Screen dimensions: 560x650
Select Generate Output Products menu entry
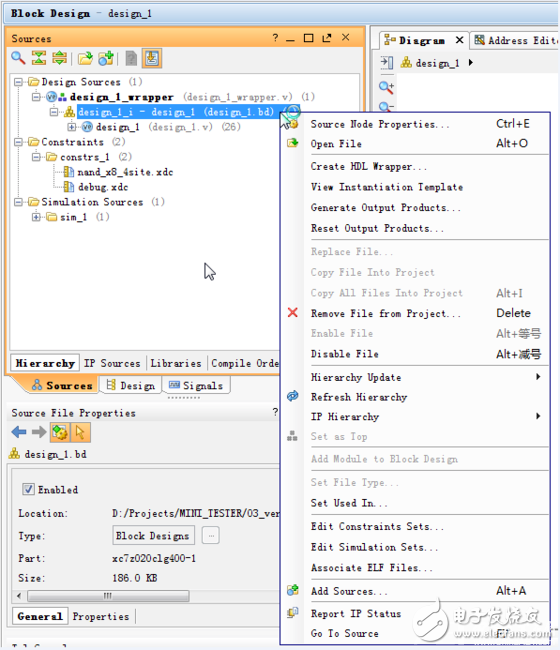(385, 208)
